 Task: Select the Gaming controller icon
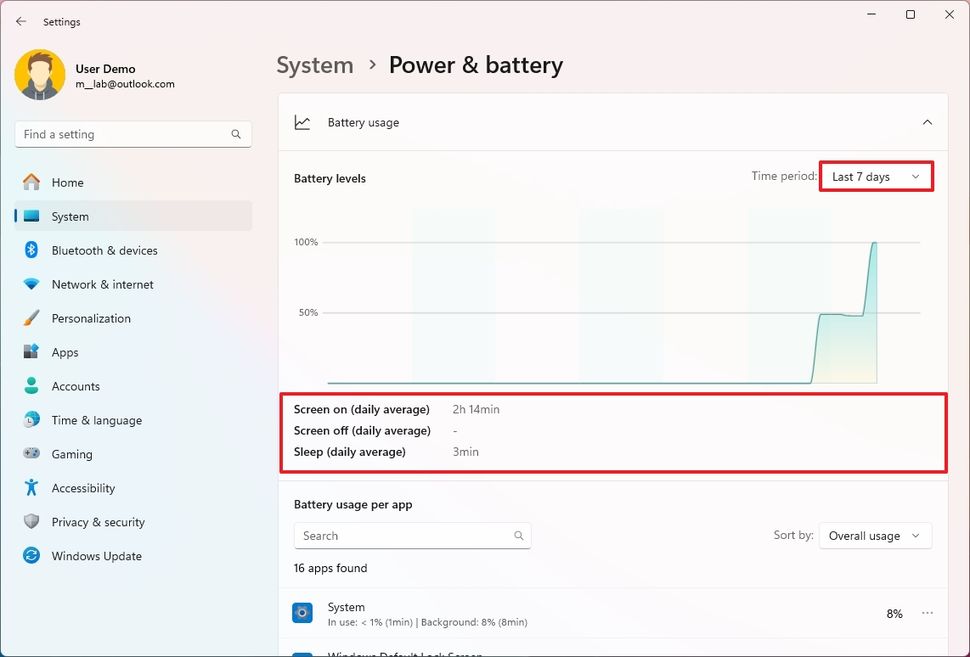tap(30, 454)
